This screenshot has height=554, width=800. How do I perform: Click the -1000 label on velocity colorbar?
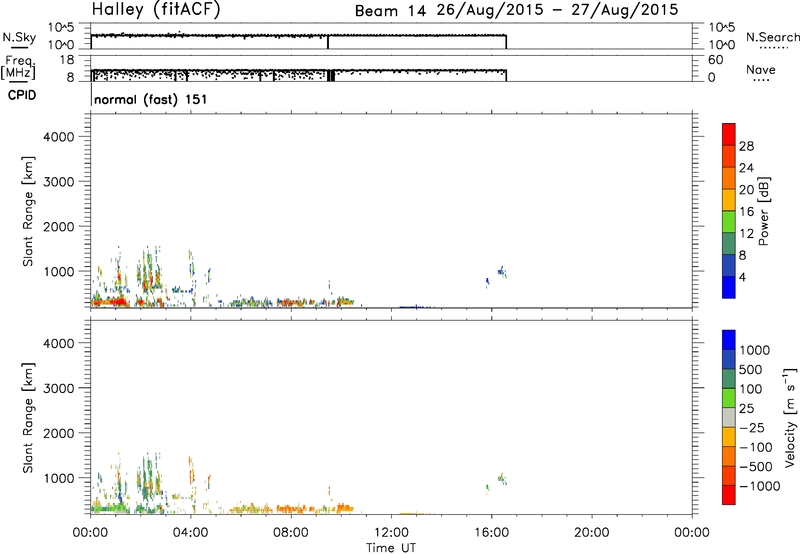(x=760, y=486)
